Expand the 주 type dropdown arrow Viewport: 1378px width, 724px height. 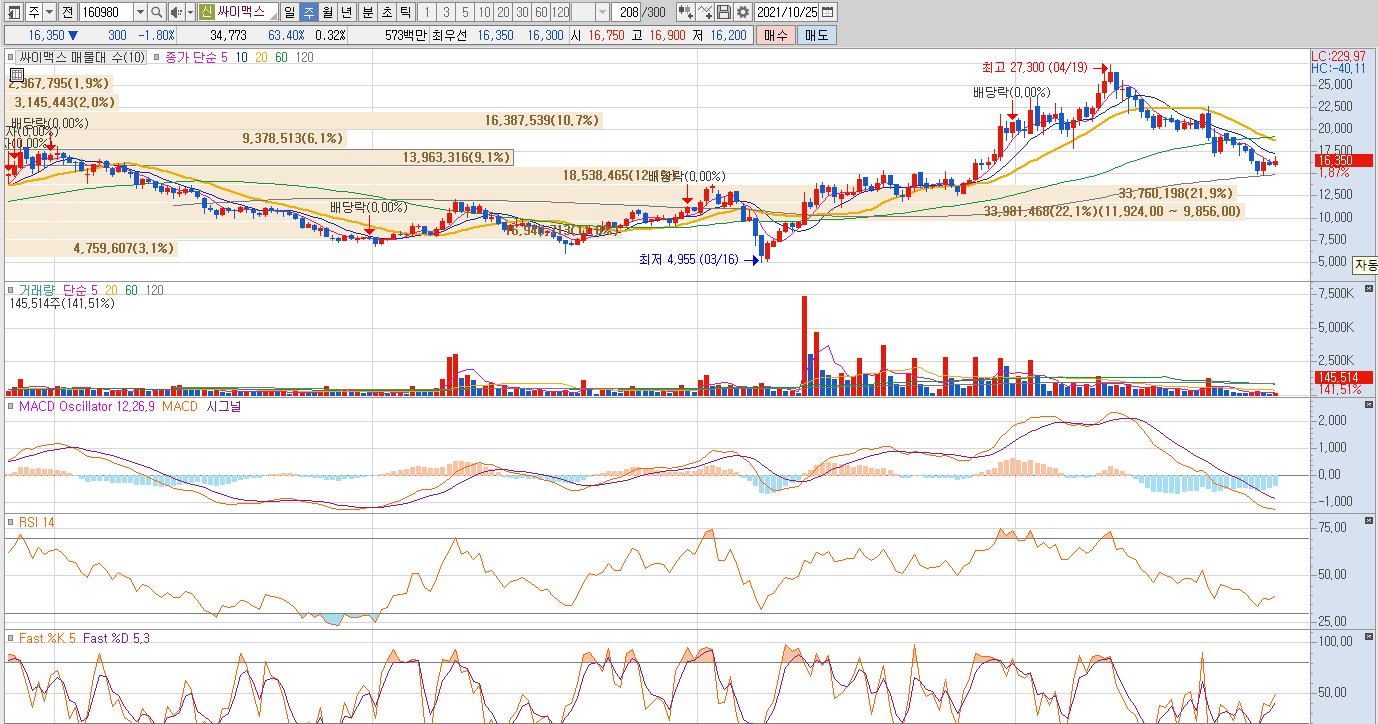tap(48, 12)
